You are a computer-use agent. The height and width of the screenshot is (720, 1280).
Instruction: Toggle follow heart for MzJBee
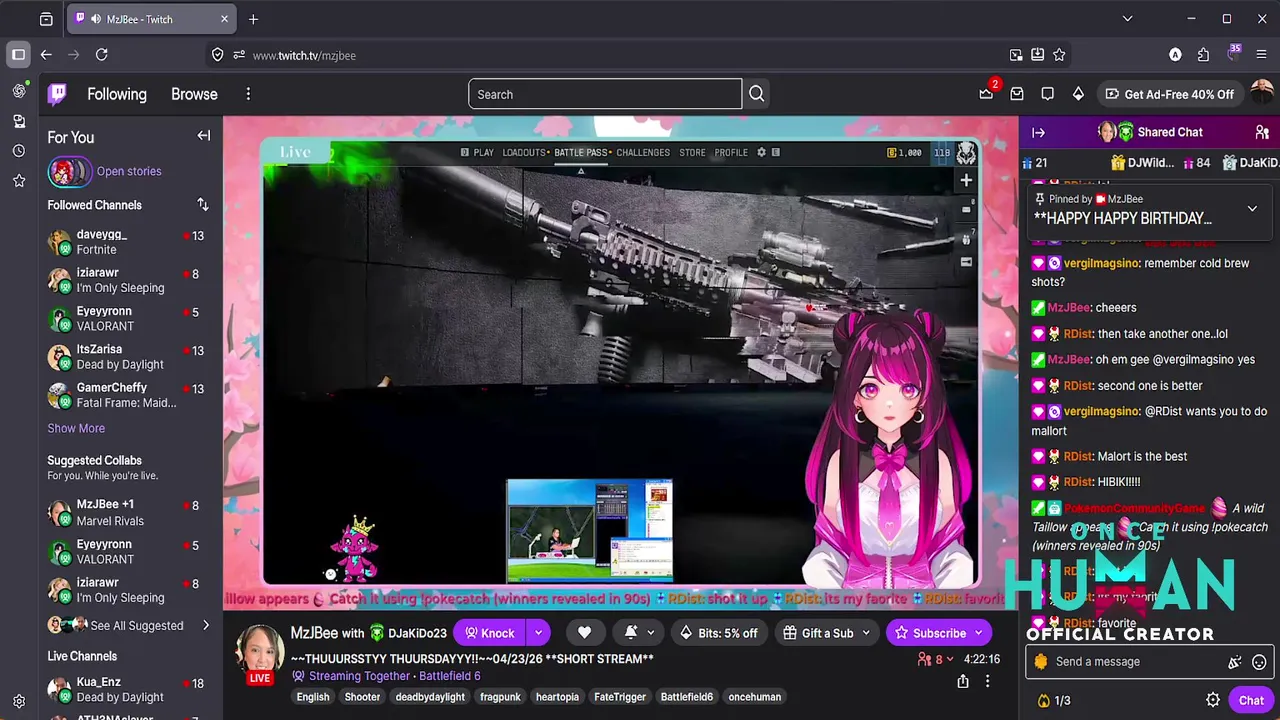tap(584, 632)
